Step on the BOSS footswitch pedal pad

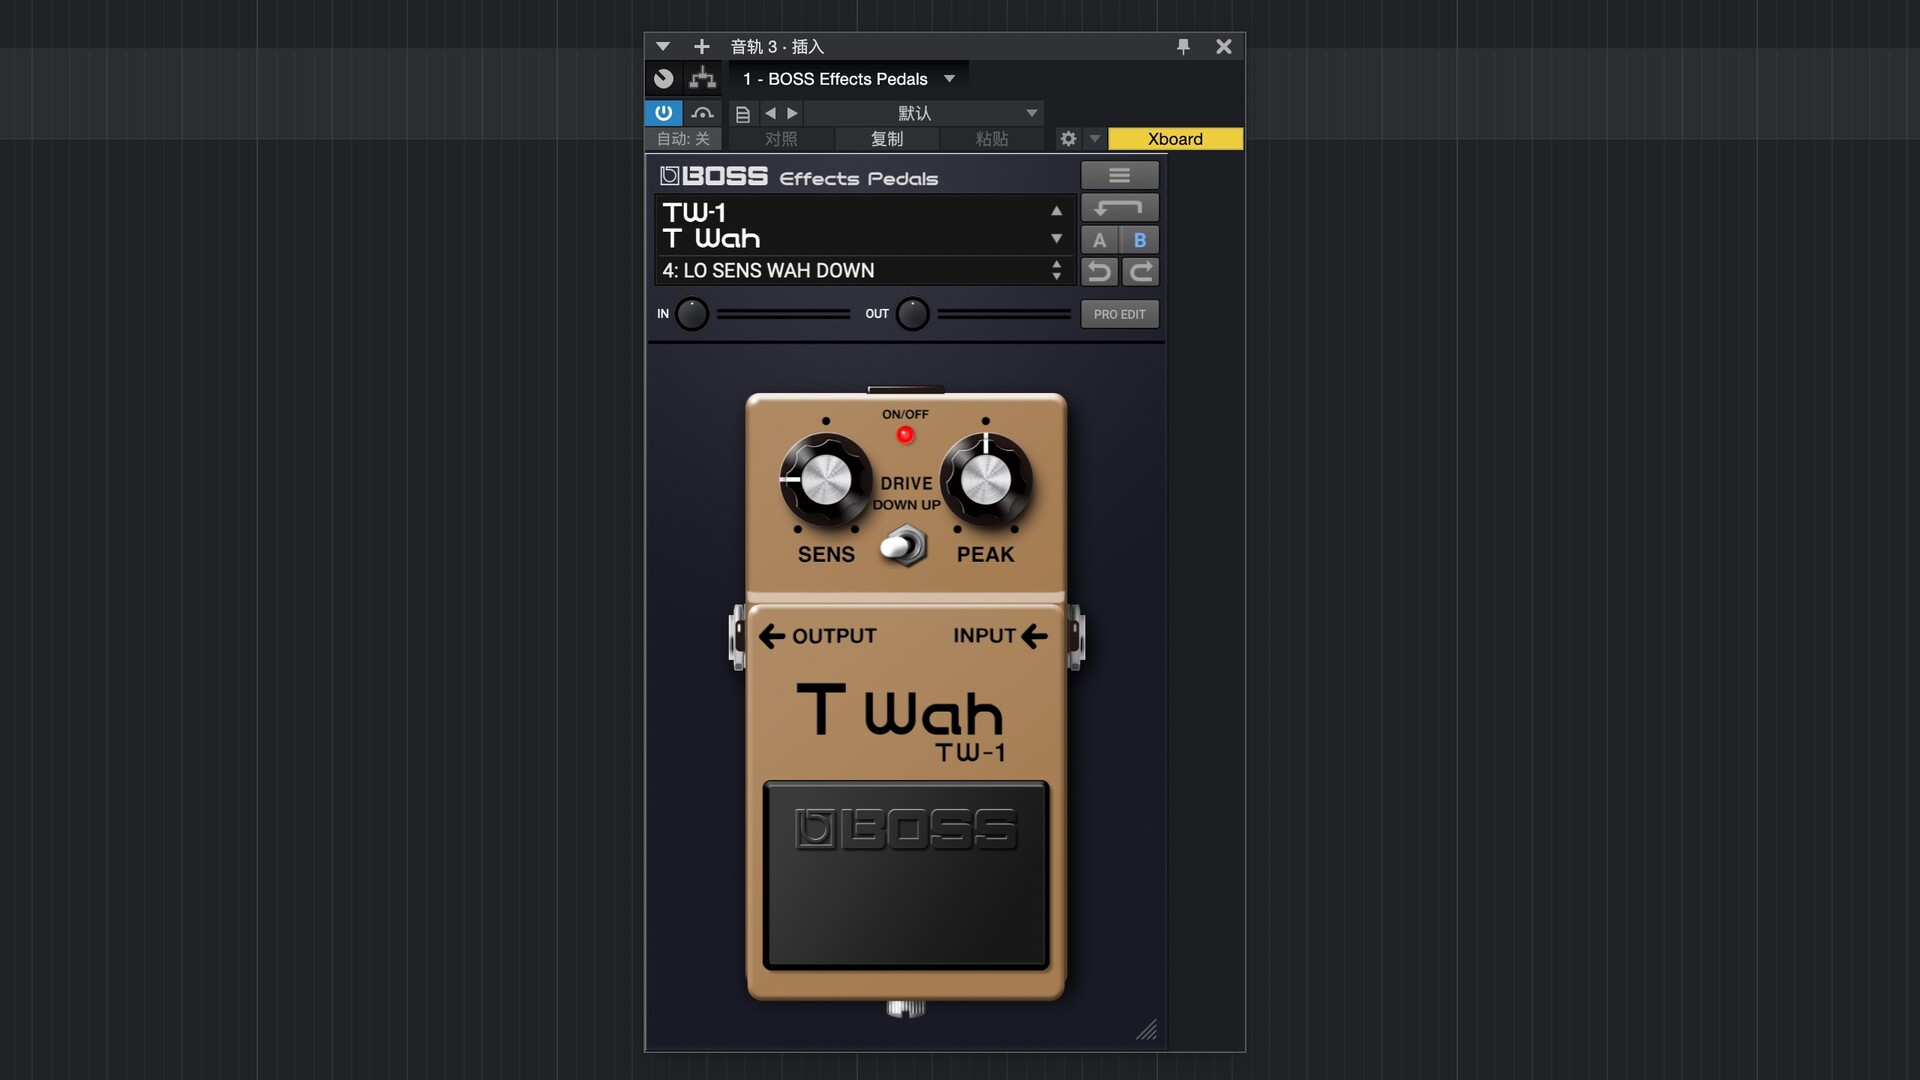906,875
